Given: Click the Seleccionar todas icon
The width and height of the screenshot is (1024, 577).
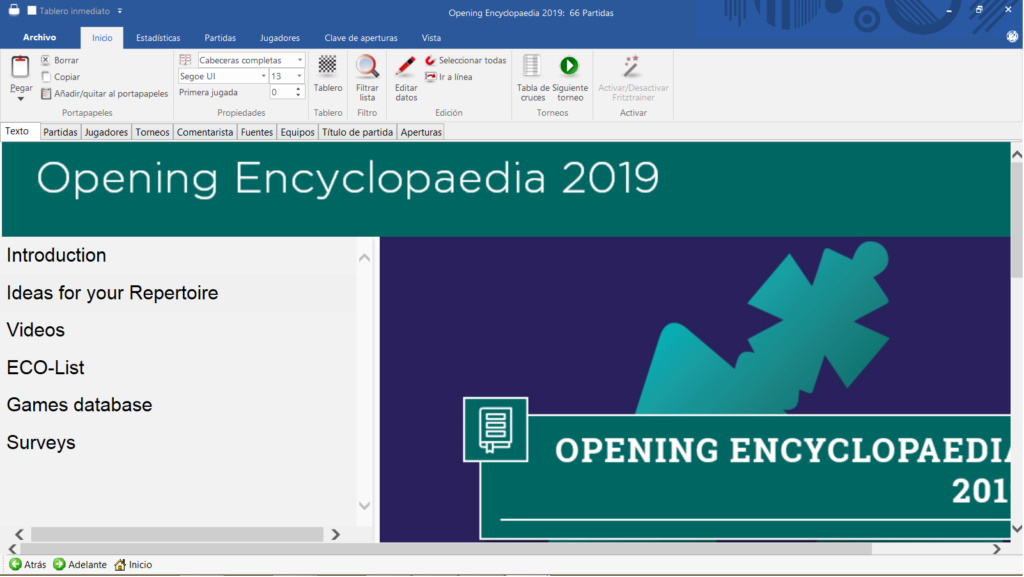Looking at the screenshot, I should [430, 60].
